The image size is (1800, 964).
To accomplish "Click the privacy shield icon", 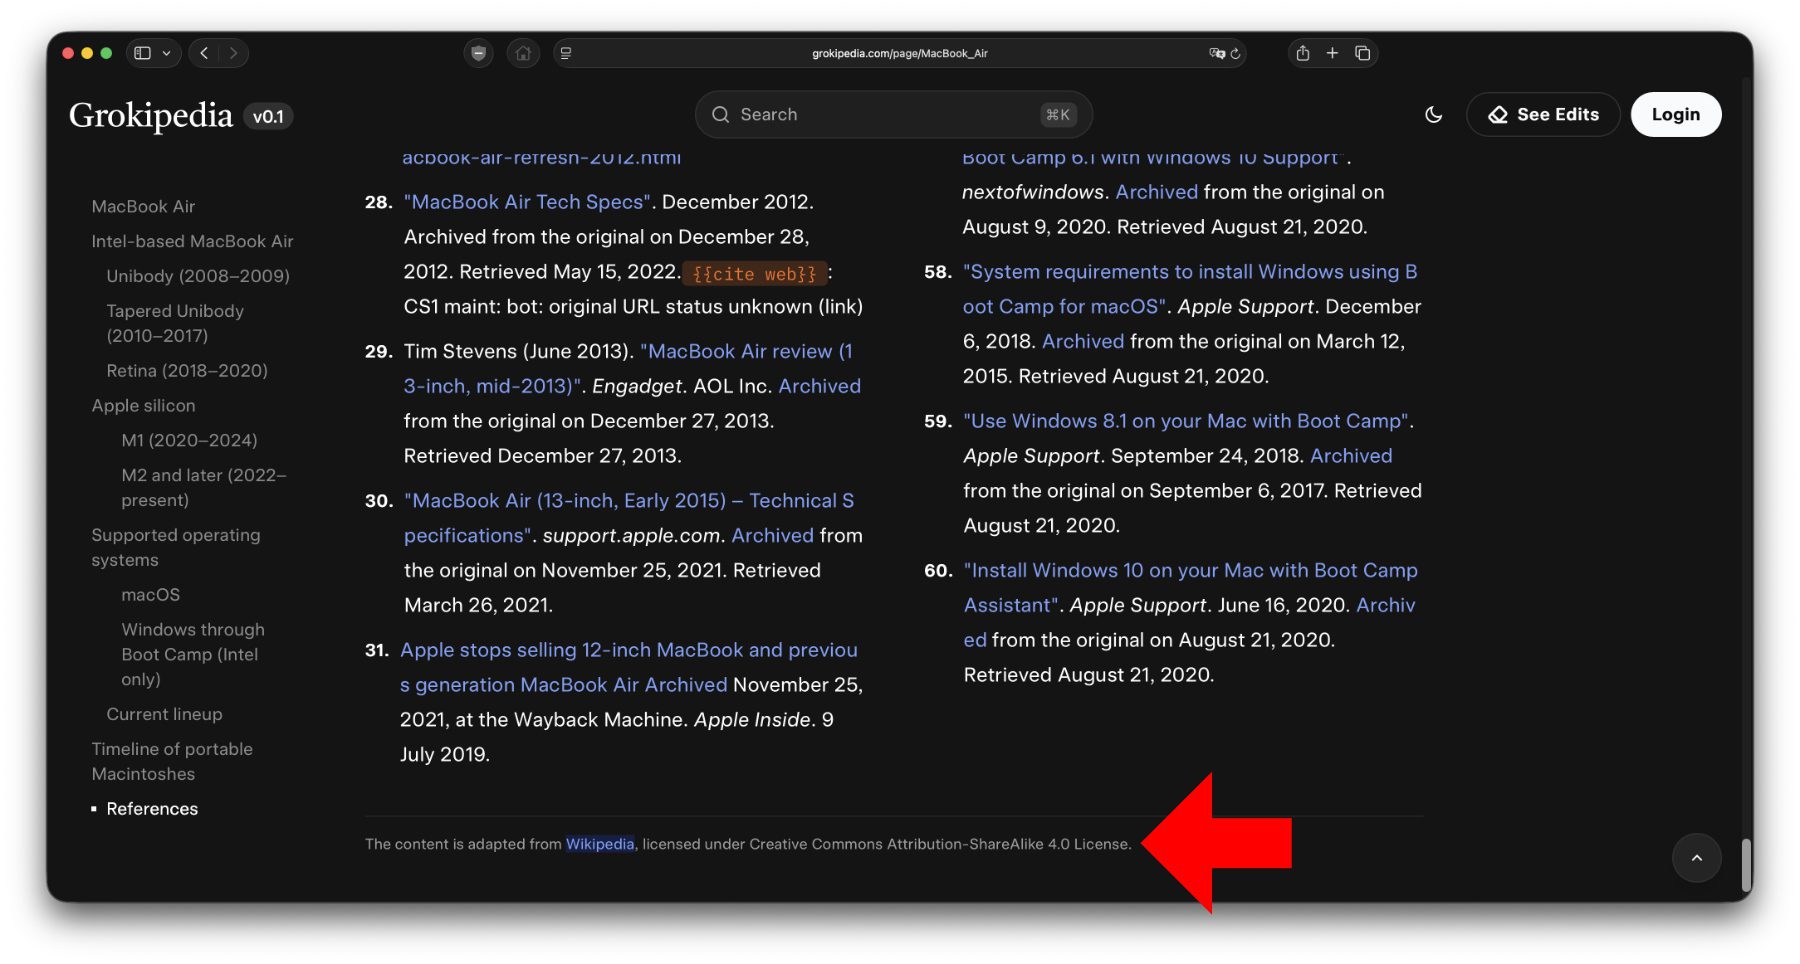I will tap(479, 53).
